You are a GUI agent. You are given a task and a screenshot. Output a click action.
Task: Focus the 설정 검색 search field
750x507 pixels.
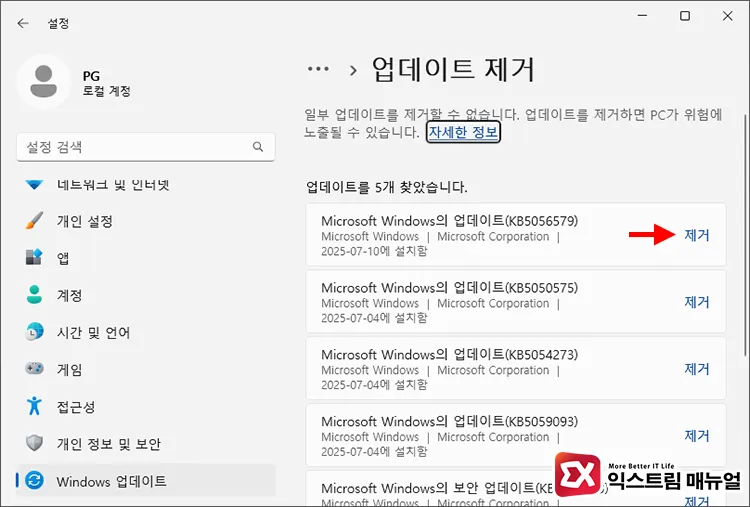tap(146, 147)
